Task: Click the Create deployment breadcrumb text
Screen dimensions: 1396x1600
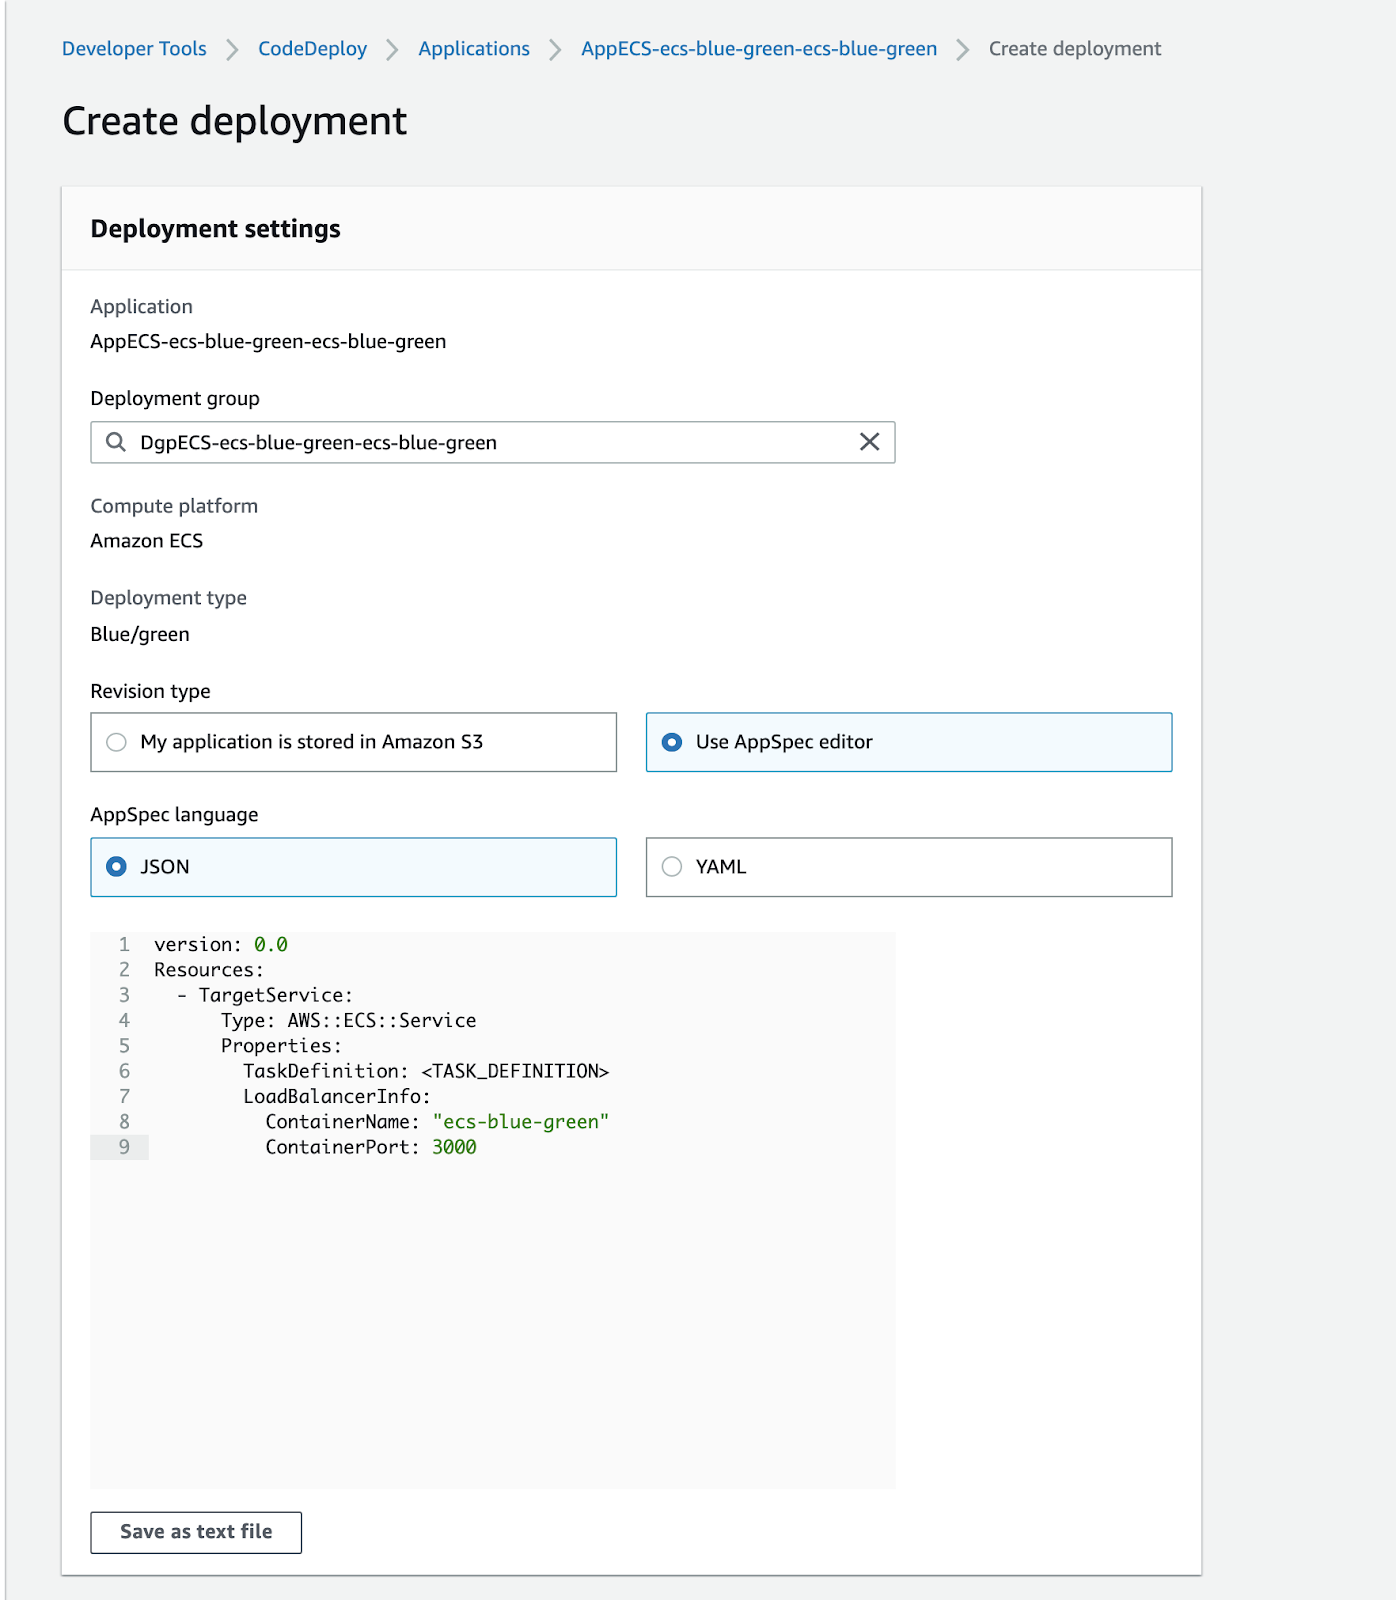Action: pos(1075,49)
